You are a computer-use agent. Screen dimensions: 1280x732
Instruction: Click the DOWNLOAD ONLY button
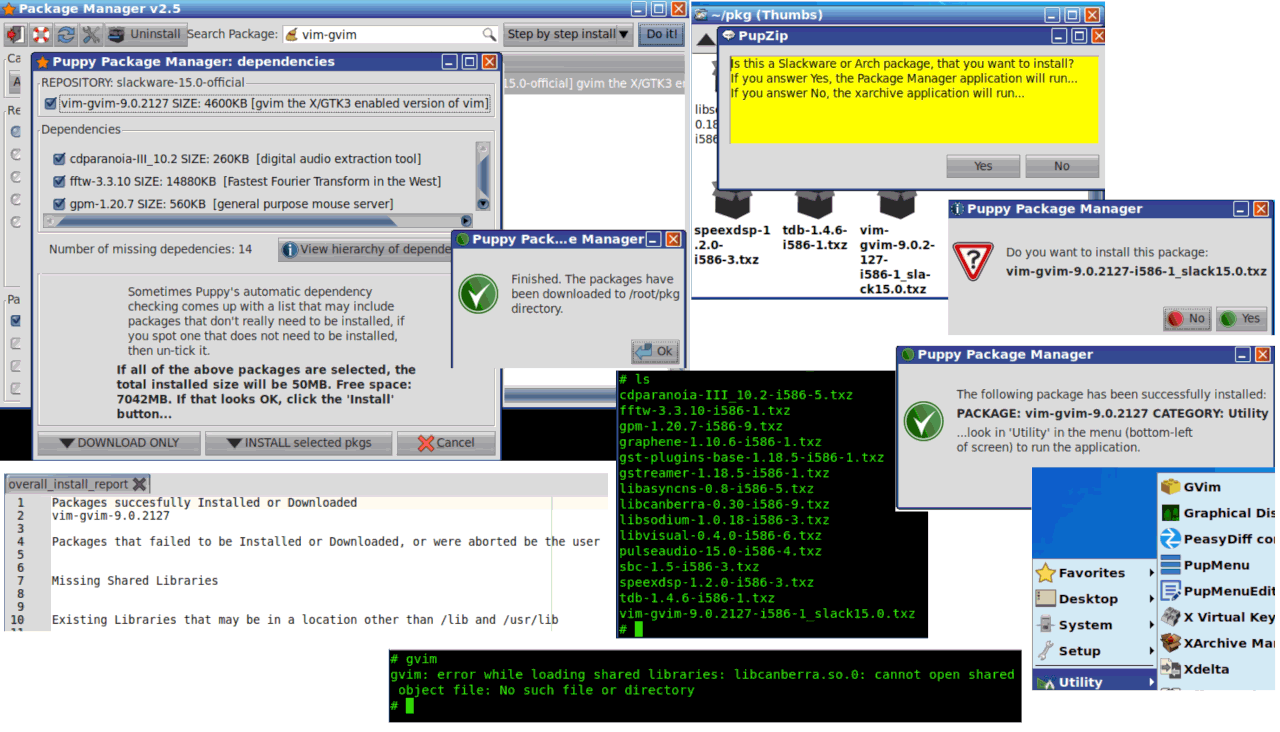tap(118, 443)
